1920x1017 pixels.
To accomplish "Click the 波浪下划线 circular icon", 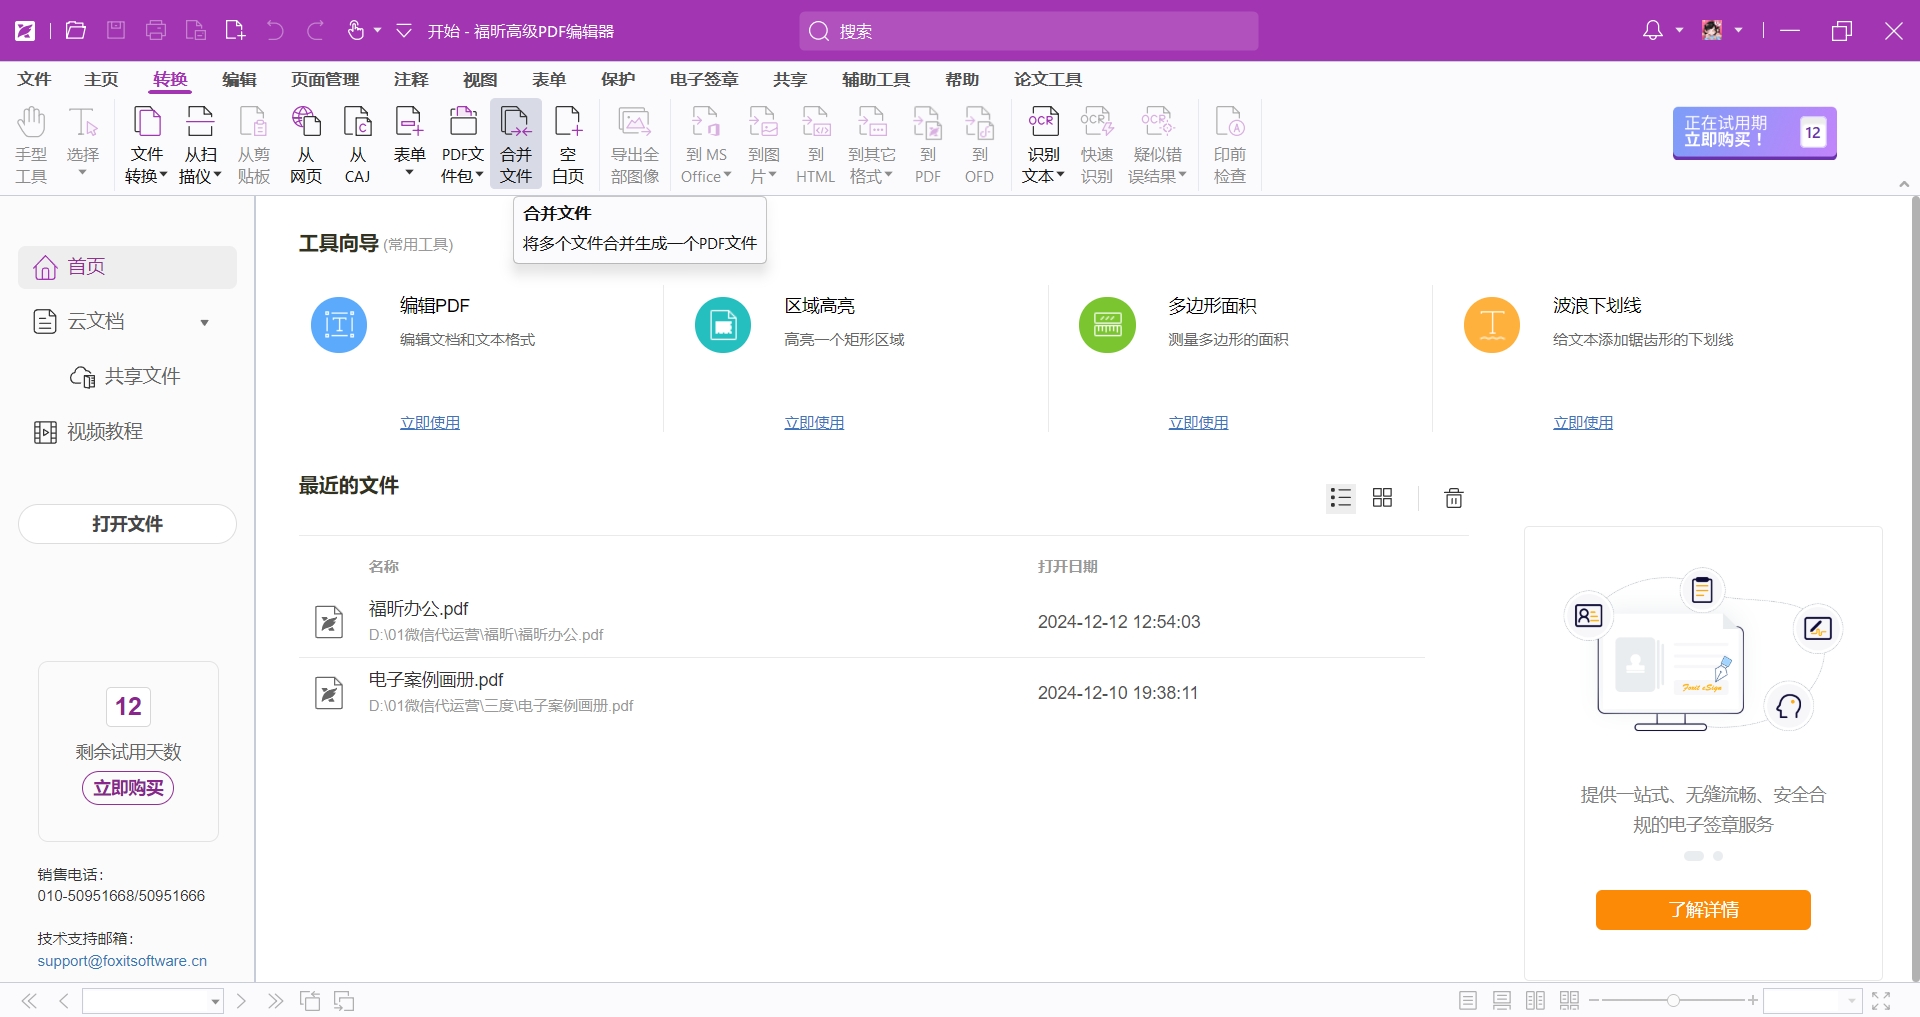I will [1492, 325].
